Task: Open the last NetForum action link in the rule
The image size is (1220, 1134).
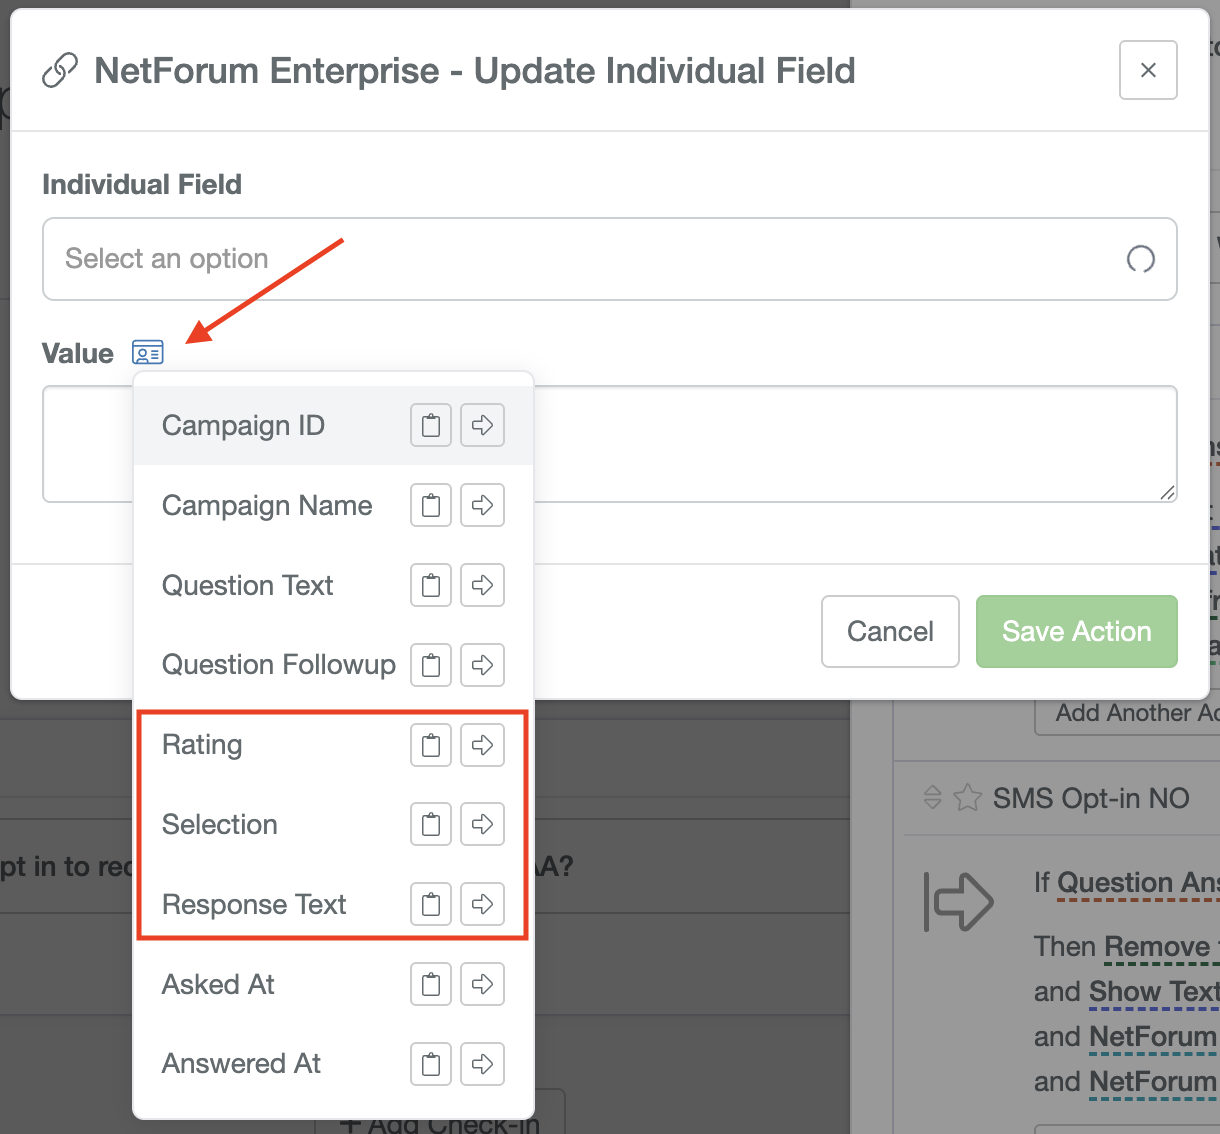Action: [x=1154, y=1082]
